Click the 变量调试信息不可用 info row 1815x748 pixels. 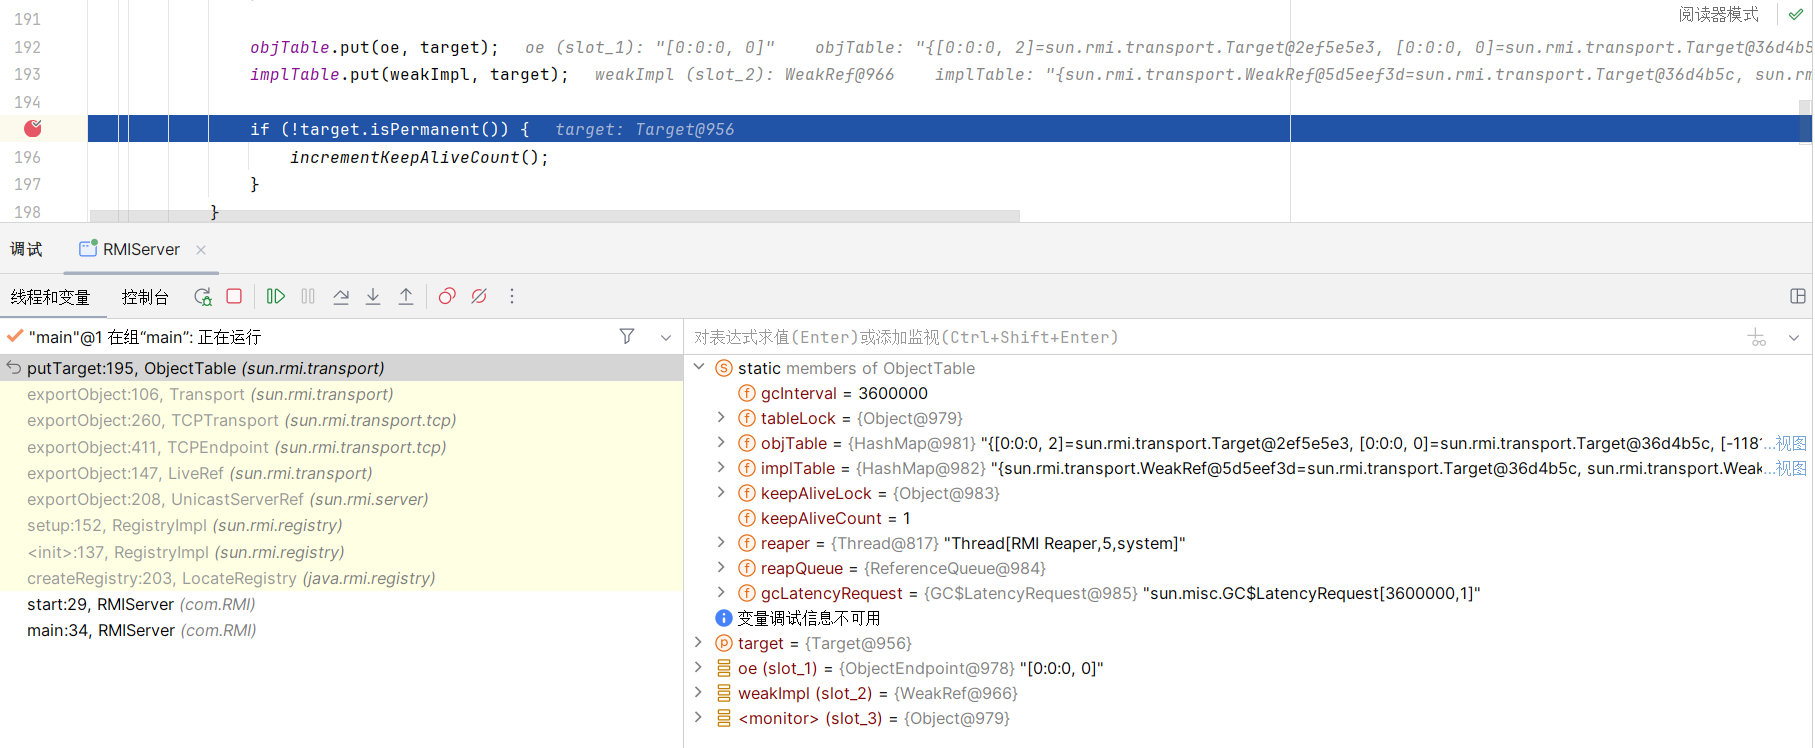[808, 618]
